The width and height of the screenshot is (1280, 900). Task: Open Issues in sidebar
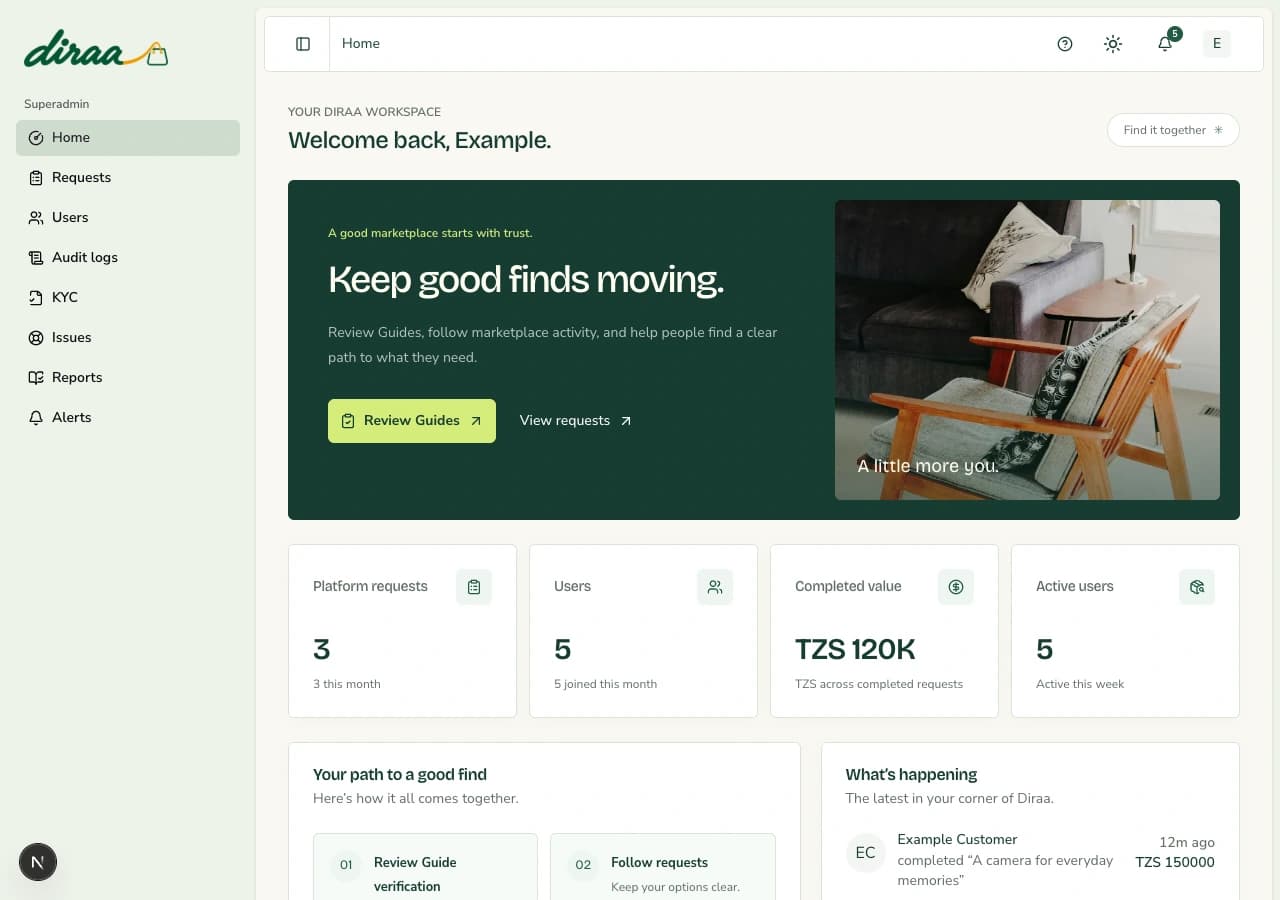pos(128,338)
